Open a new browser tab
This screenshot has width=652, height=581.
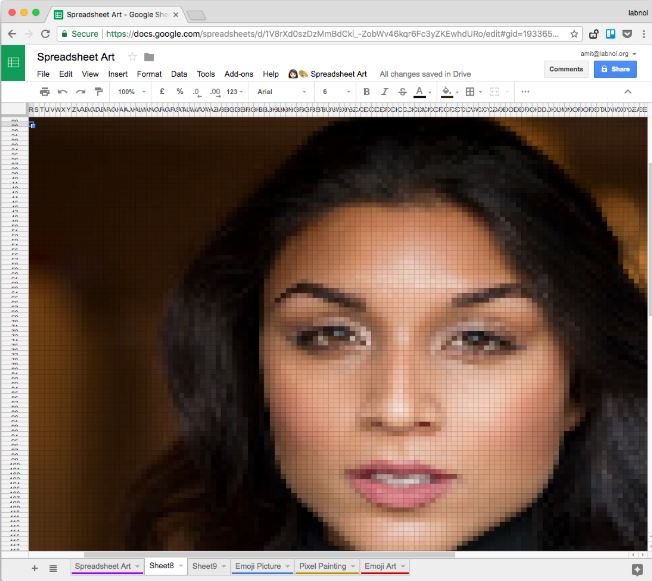point(196,15)
